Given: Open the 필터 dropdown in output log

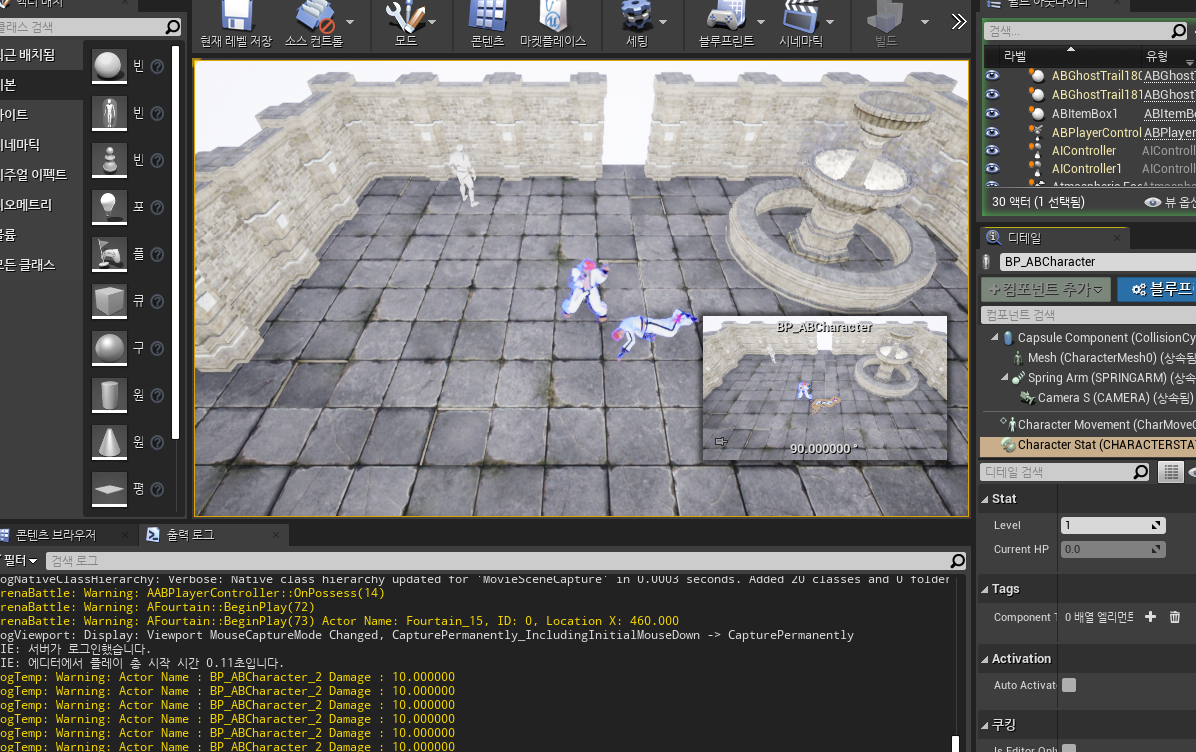Looking at the screenshot, I should coord(20,561).
